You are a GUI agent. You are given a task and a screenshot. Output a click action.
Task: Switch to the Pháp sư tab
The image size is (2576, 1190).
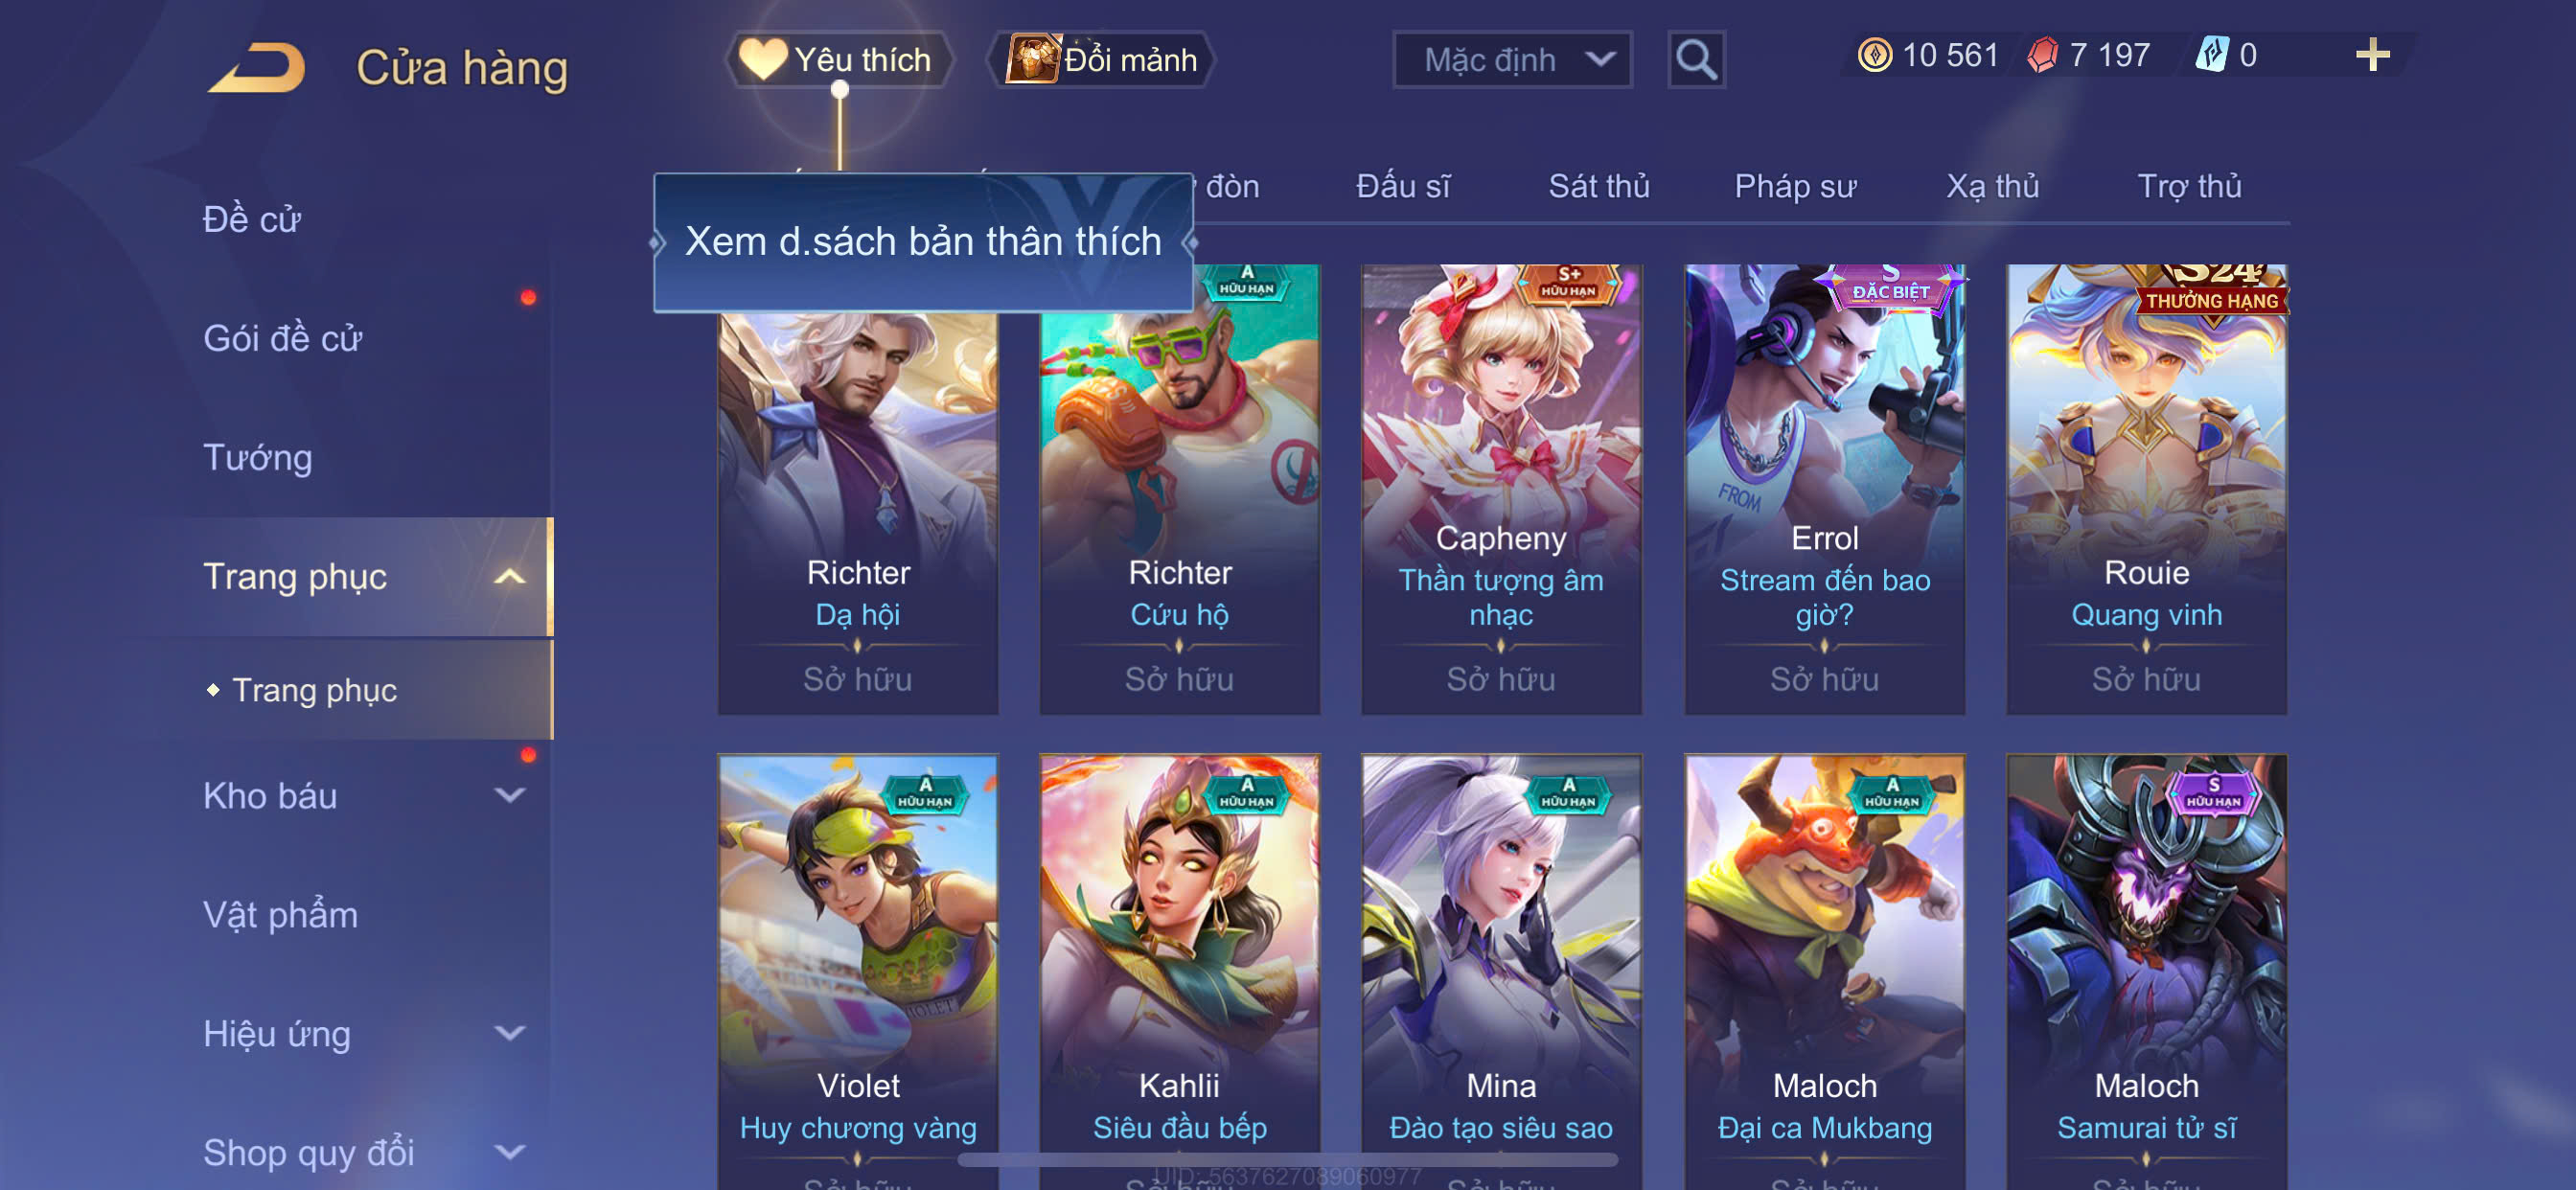point(1795,186)
